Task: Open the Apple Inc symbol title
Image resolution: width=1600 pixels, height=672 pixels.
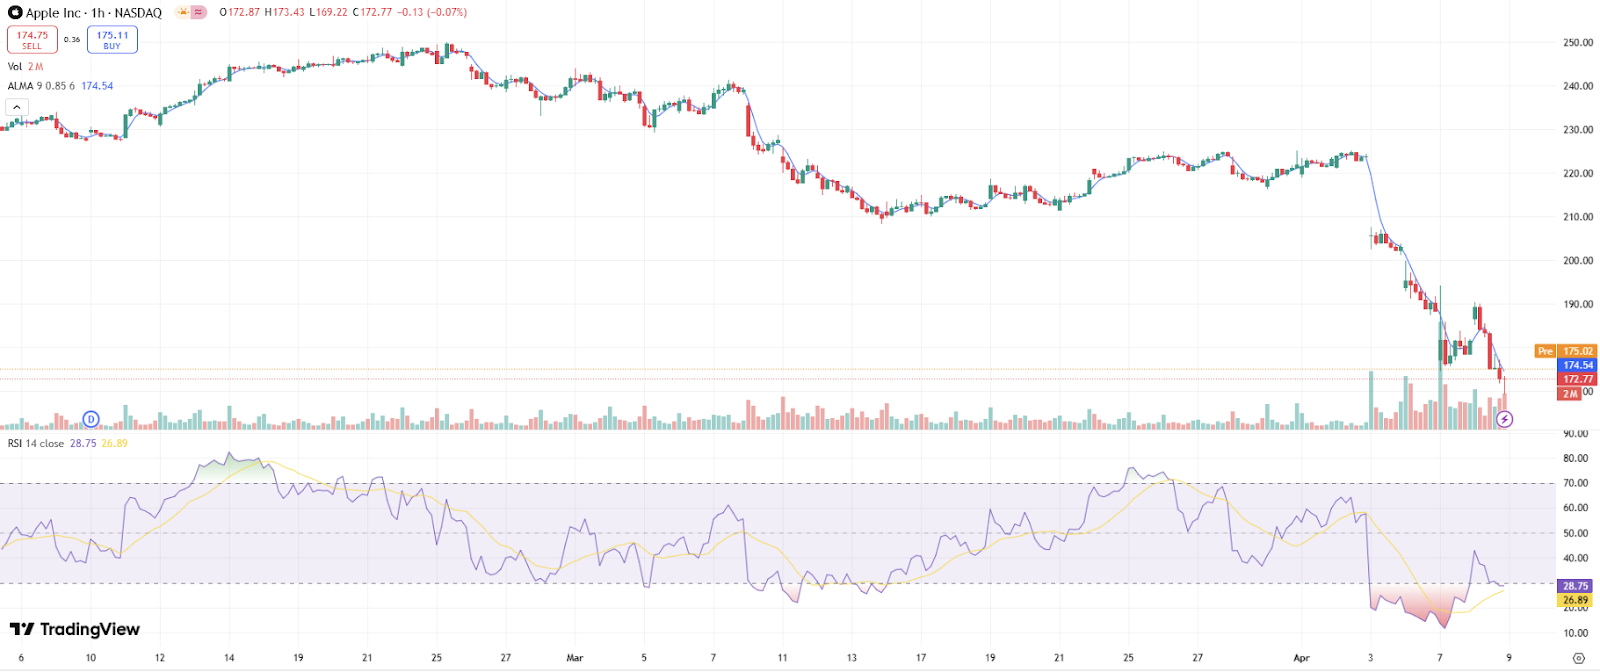Action: [x=93, y=13]
